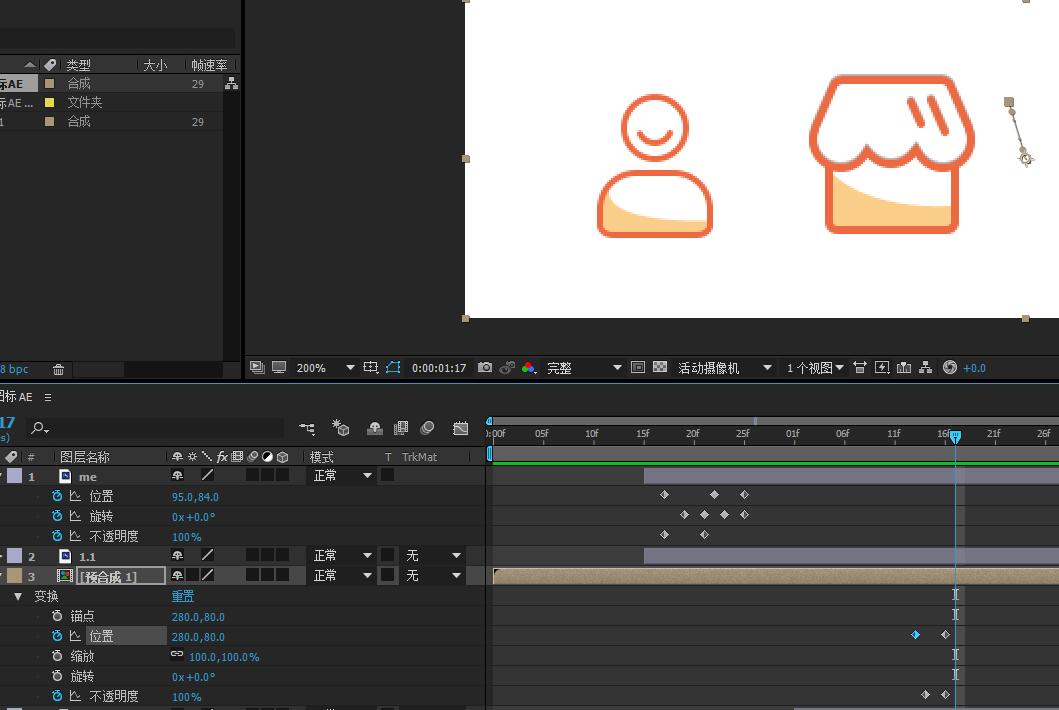
Task: Click the 类型 column header
Action: [79, 65]
